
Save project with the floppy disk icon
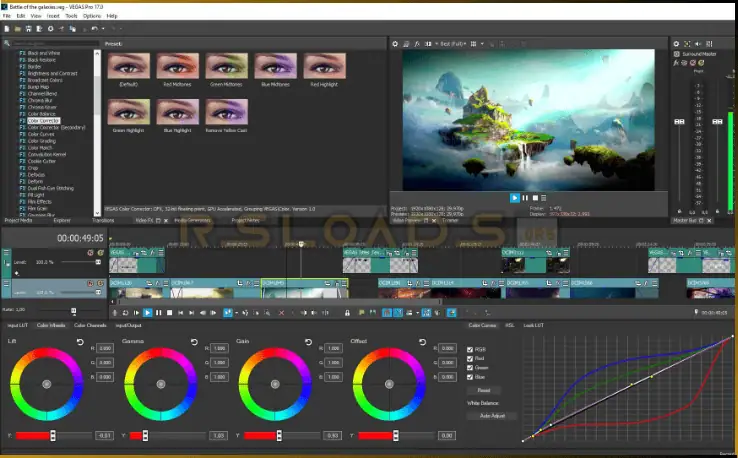[x=28, y=29]
